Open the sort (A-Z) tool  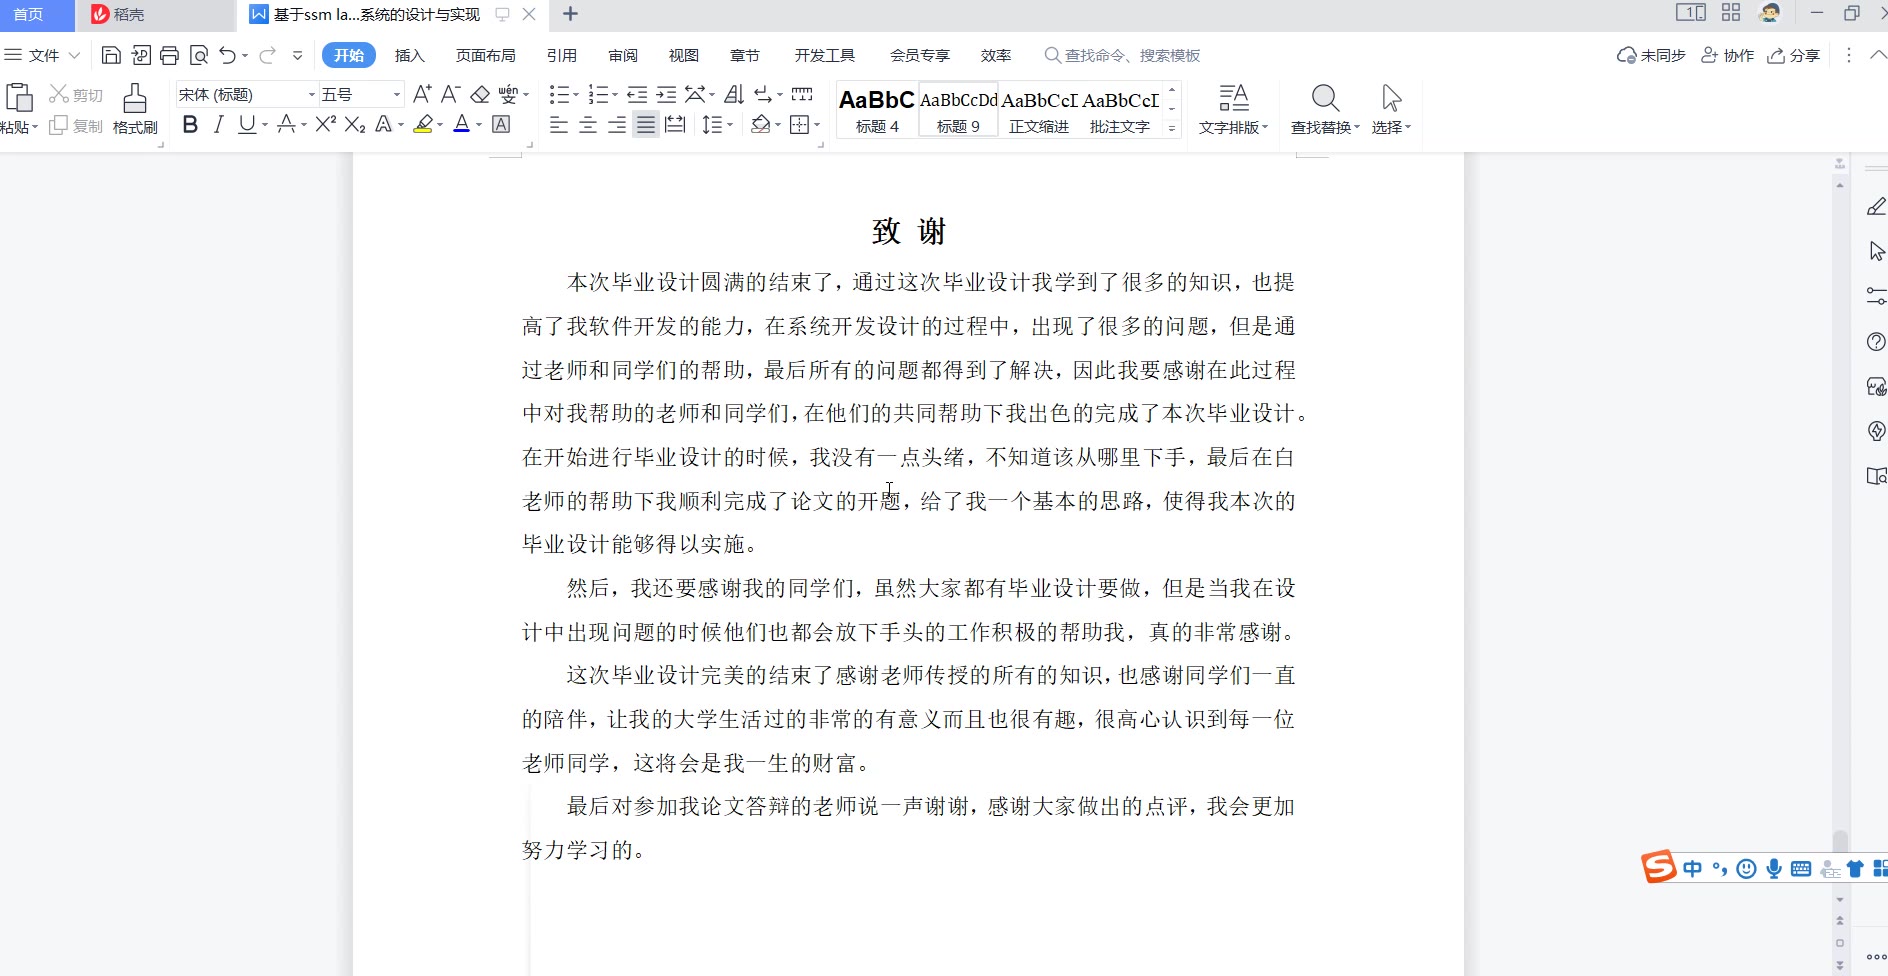pyautogui.click(x=734, y=94)
